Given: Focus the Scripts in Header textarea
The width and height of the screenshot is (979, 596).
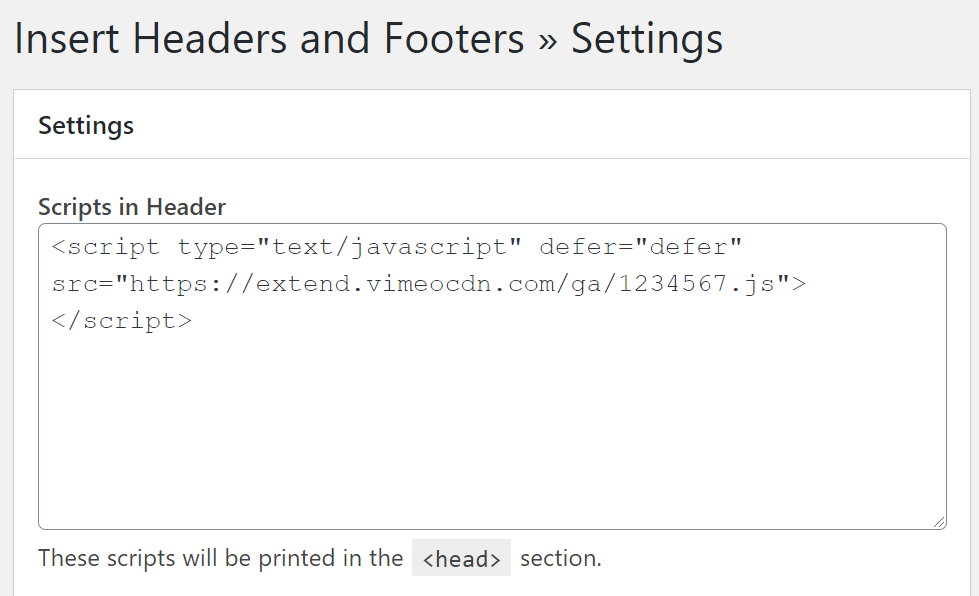Looking at the screenshot, I should click(x=492, y=376).
